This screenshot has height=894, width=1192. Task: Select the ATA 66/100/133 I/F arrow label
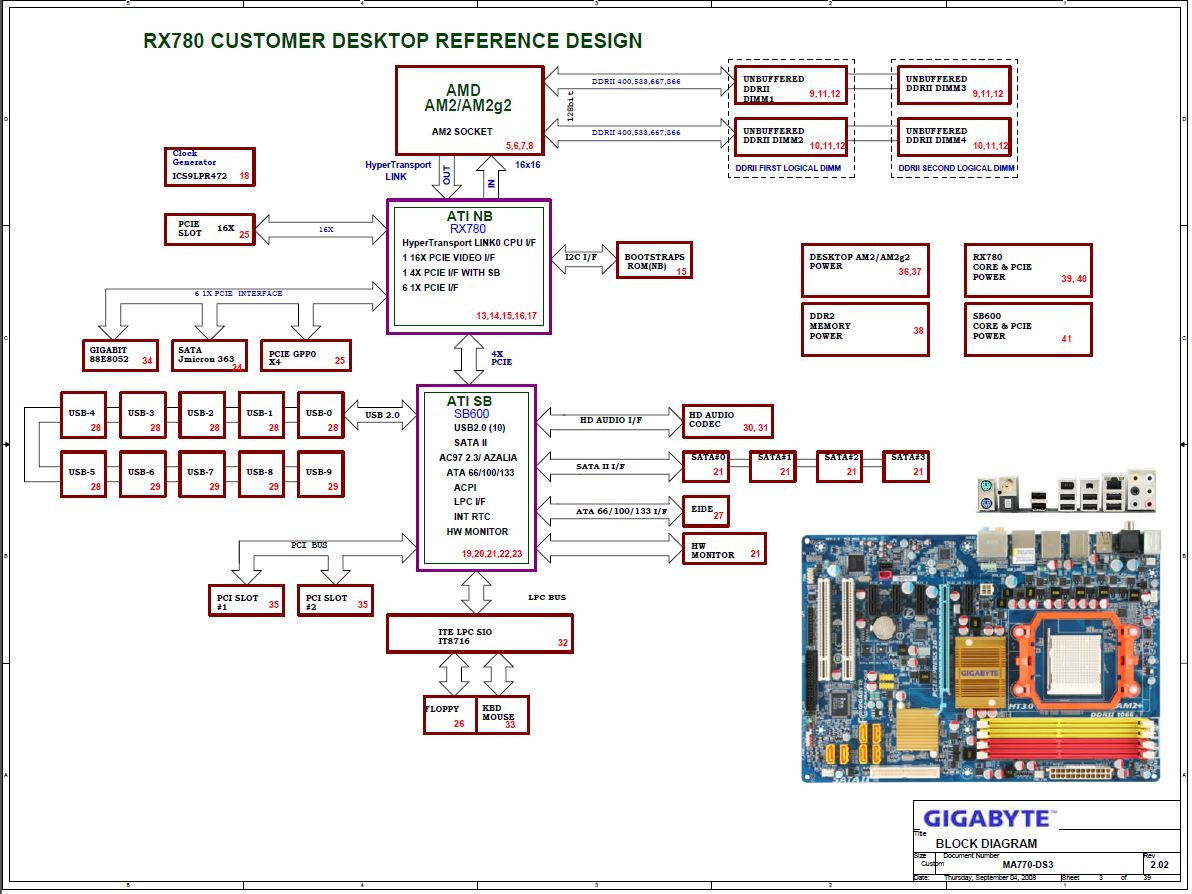pyautogui.click(x=621, y=511)
